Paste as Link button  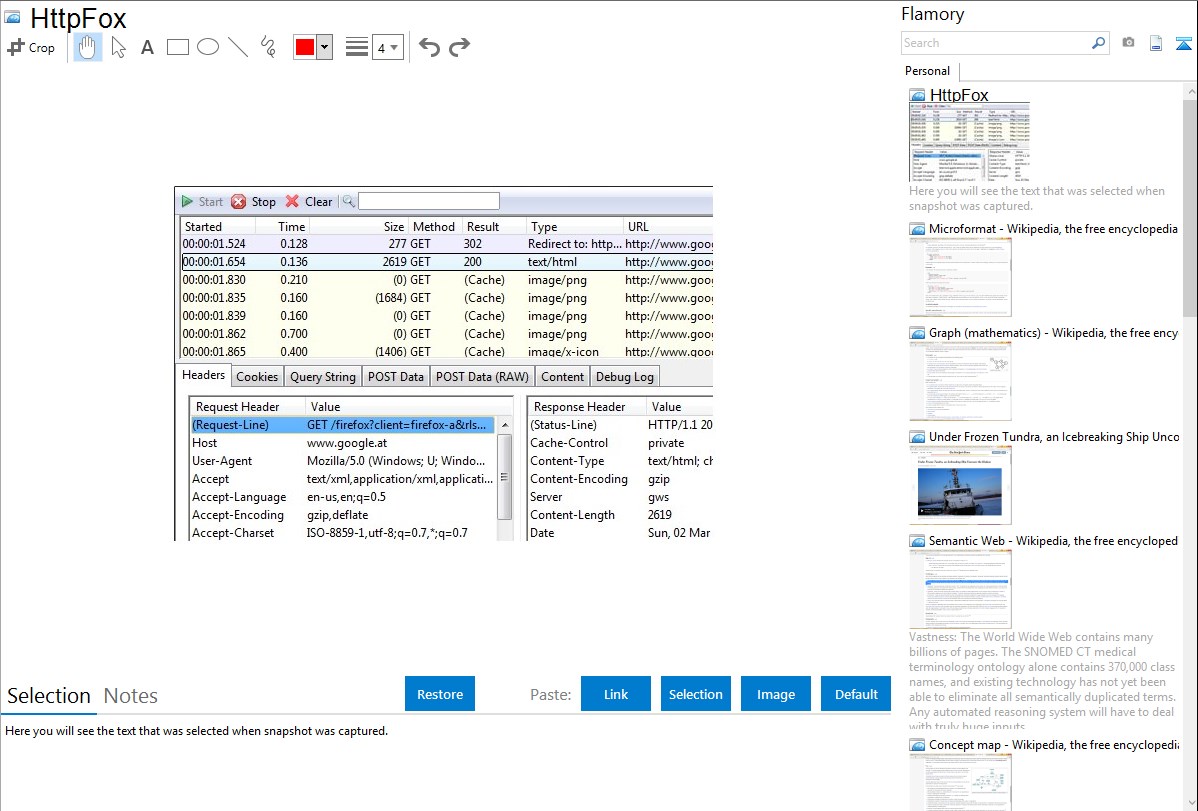pyautogui.click(x=616, y=694)
